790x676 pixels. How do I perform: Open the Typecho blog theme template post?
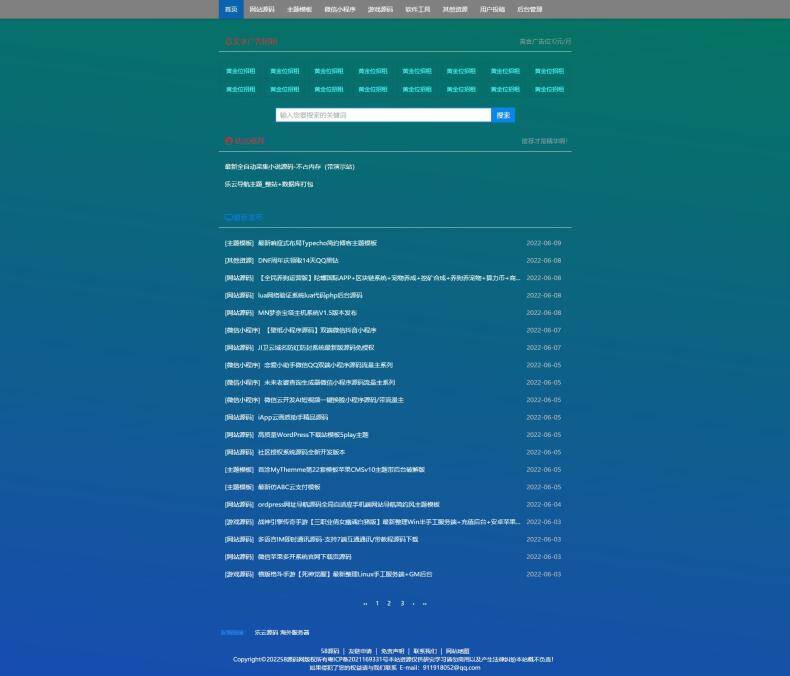point(317,243)
